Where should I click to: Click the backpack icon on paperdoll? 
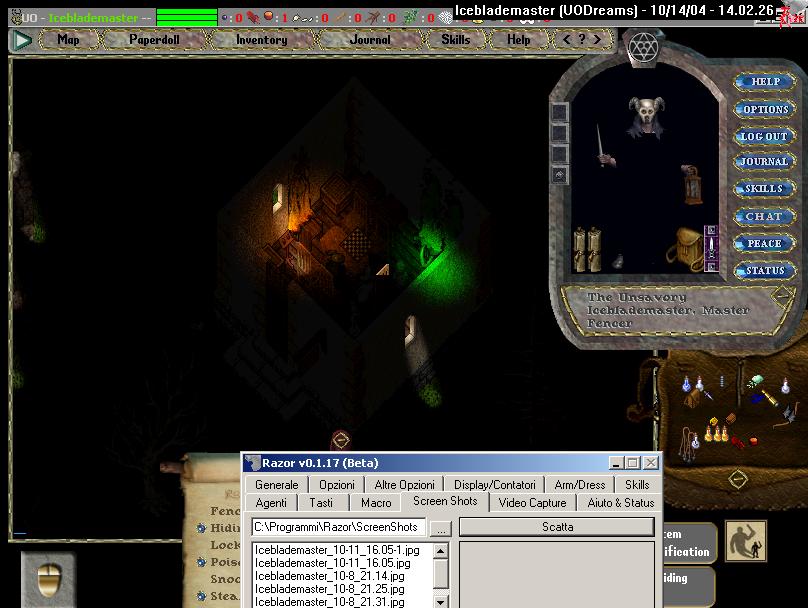(687, 247)
